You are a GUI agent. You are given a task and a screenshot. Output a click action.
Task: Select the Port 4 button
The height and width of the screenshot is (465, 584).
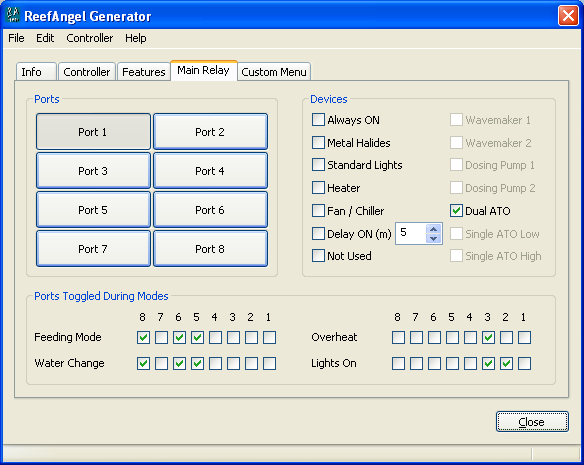210,171
